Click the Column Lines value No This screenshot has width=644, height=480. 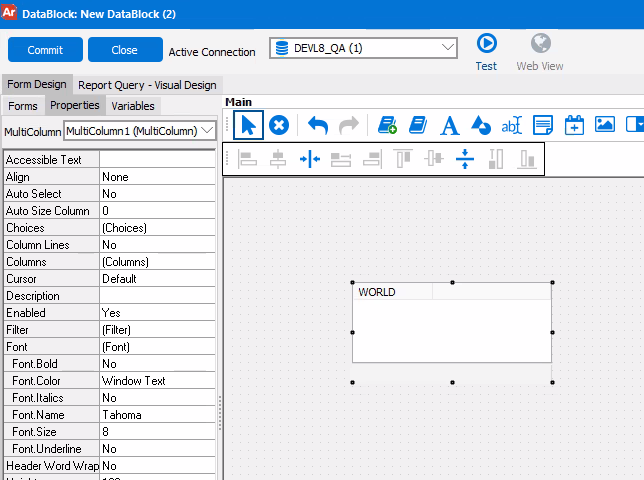tap(157, 245)
